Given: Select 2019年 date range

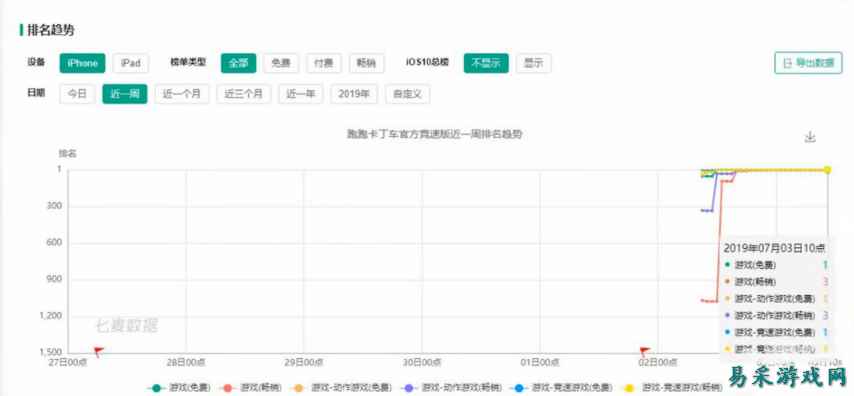Looking at the screenshot, I should pyautogui.click(x=354, y=94).
